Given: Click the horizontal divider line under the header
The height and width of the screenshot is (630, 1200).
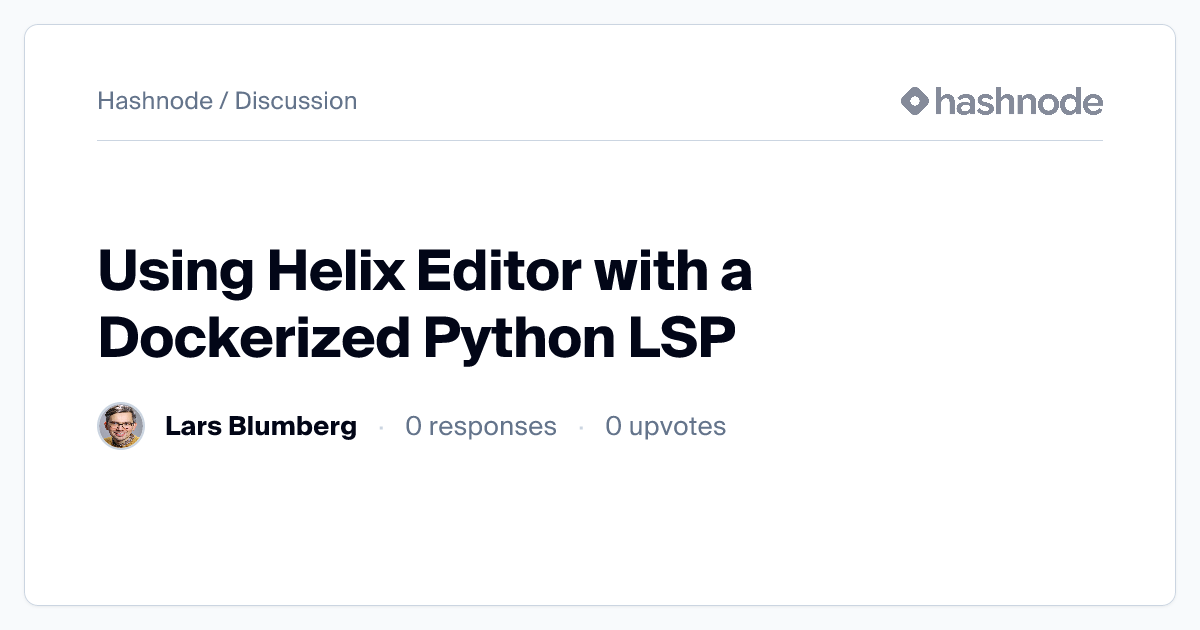Looking at the screenshot, I should [600, 141].
